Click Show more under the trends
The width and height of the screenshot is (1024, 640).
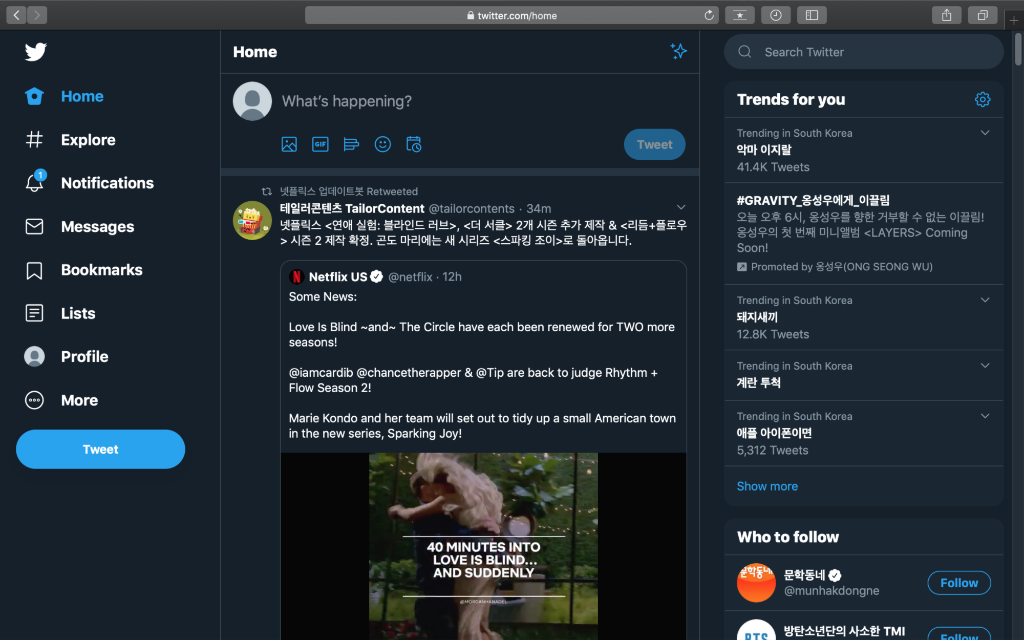[x=767, y=487]
